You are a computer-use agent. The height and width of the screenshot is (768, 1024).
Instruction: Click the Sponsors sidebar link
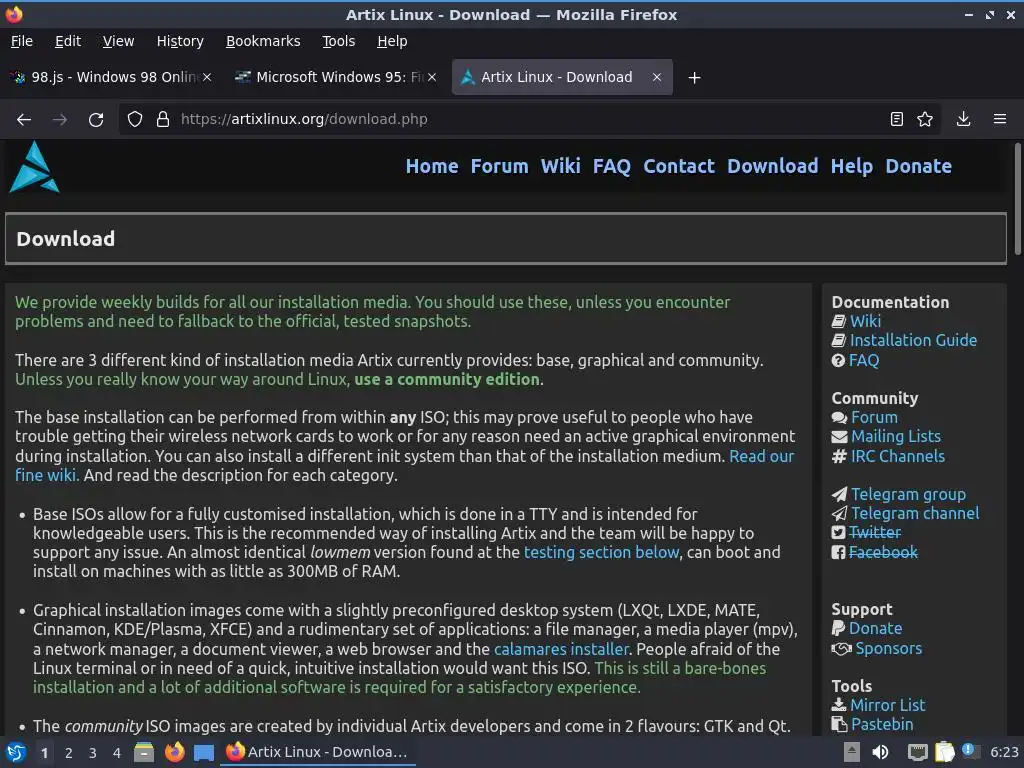tap(889, 648)
